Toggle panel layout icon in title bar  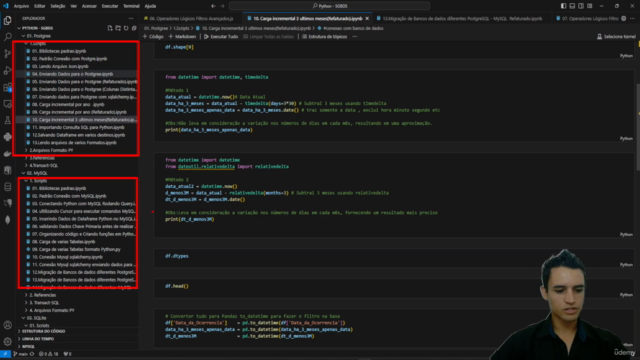[572, 6]
